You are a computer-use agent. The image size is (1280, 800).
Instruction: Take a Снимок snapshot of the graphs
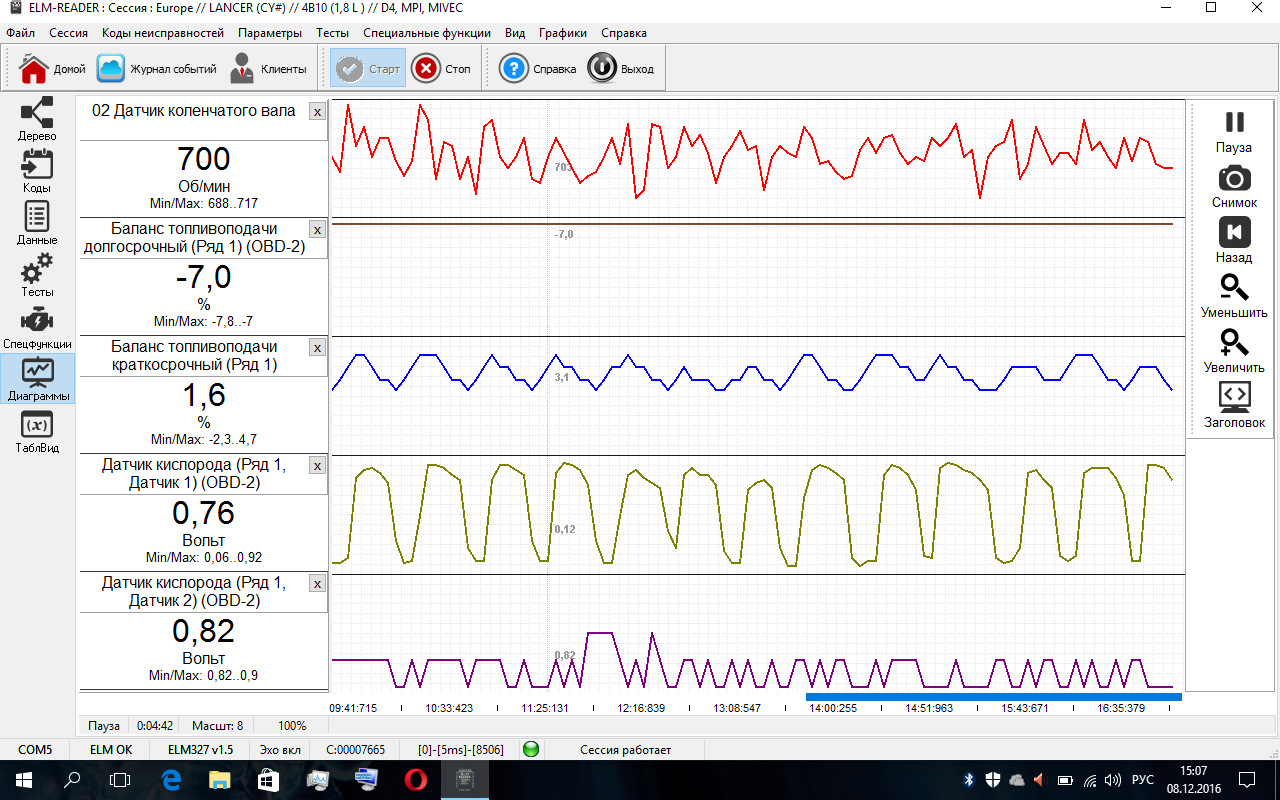(x=1234, y=185)
